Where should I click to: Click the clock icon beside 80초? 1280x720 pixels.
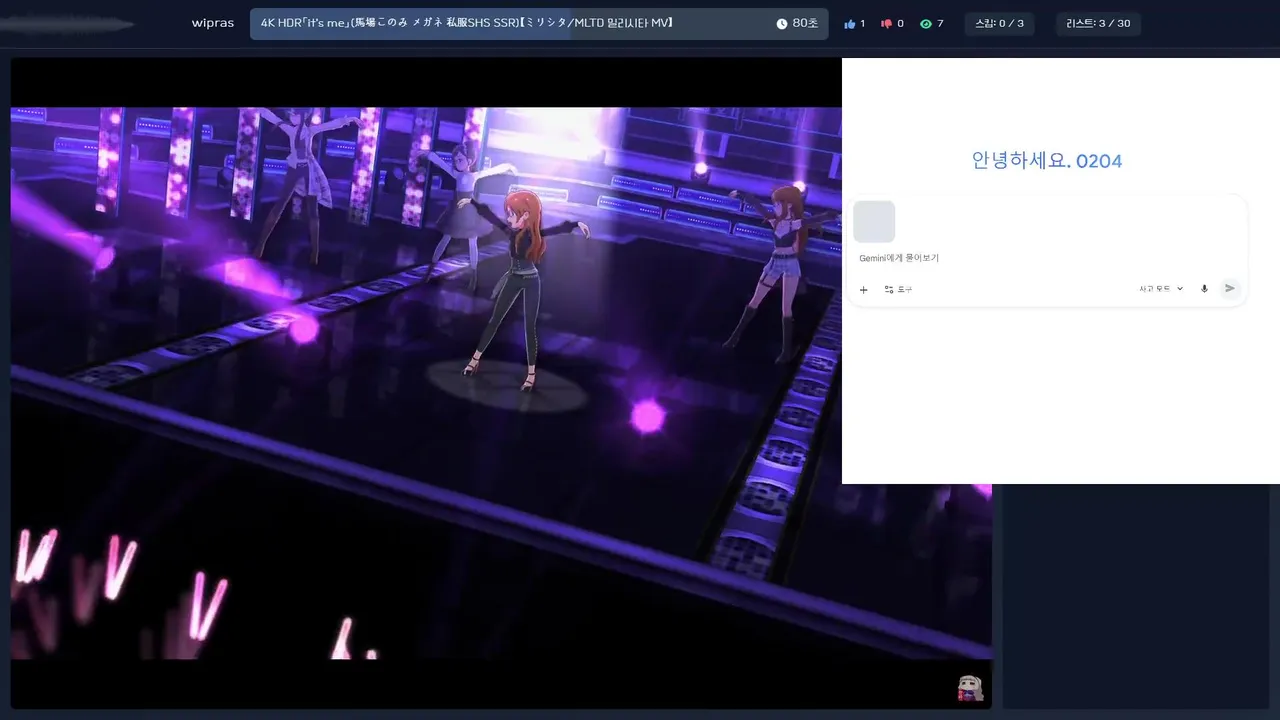pos(782,24)
